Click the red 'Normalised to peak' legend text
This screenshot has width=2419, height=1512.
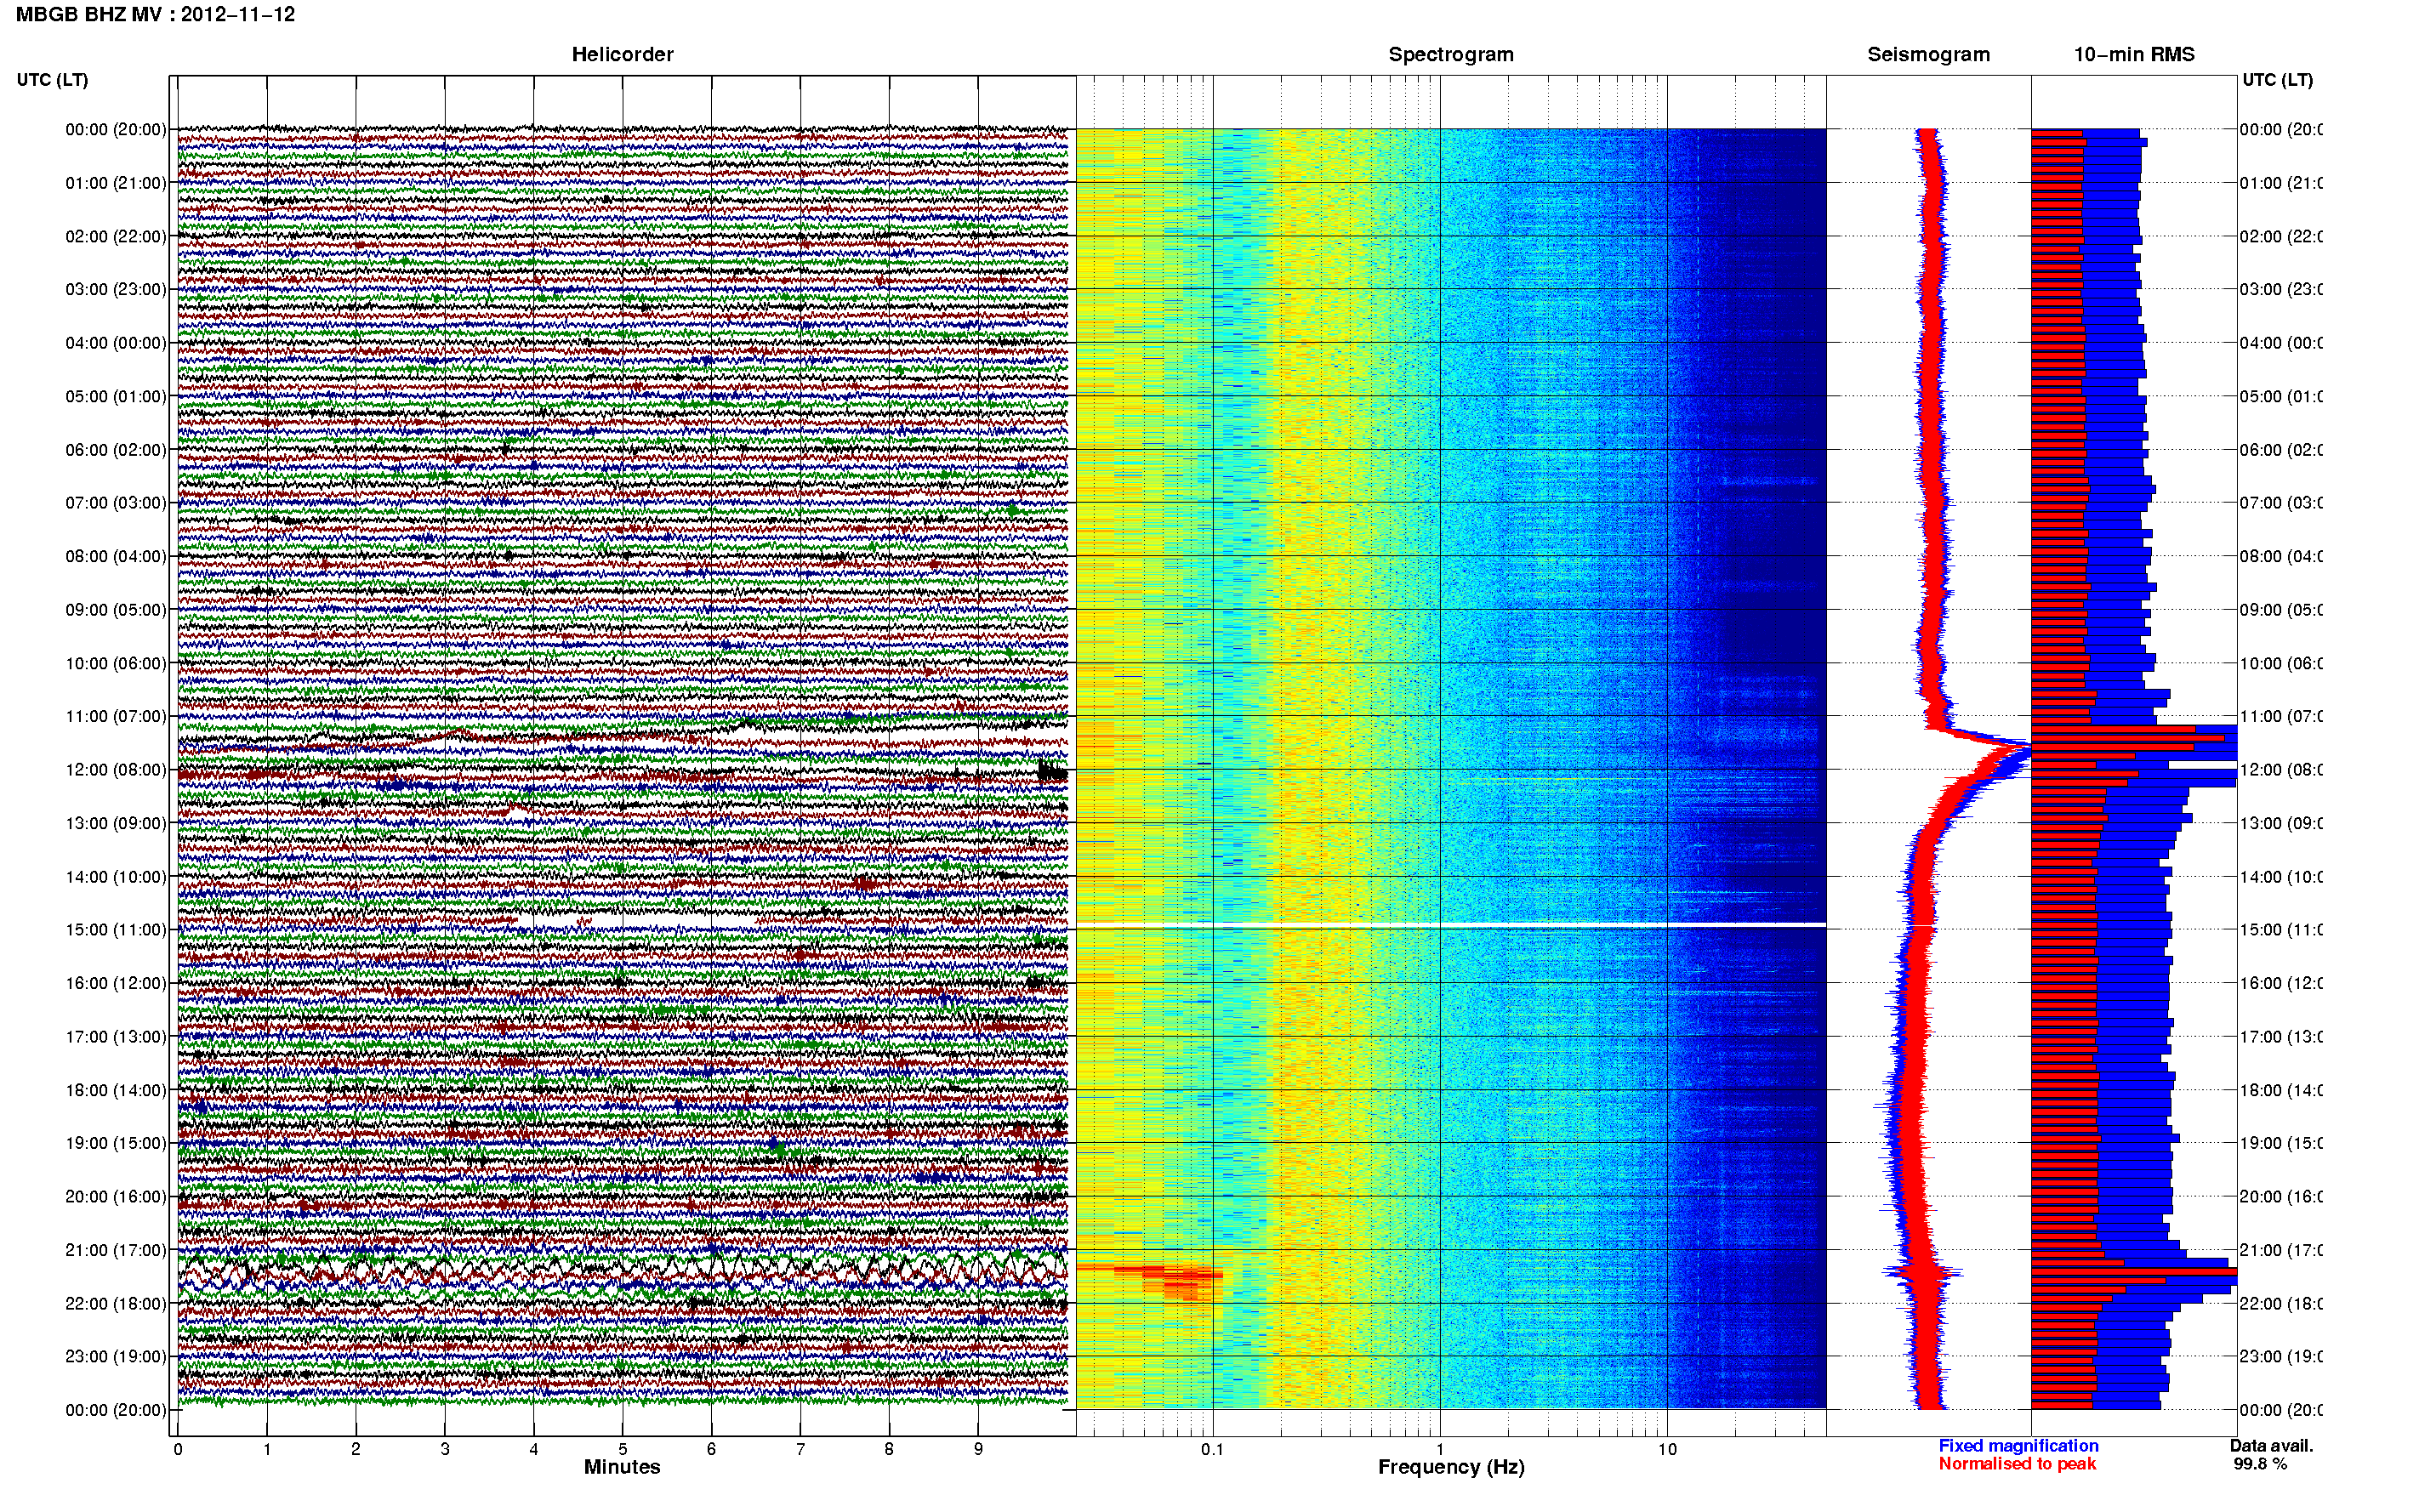pyautogui.click(x=2017, y=1464)
